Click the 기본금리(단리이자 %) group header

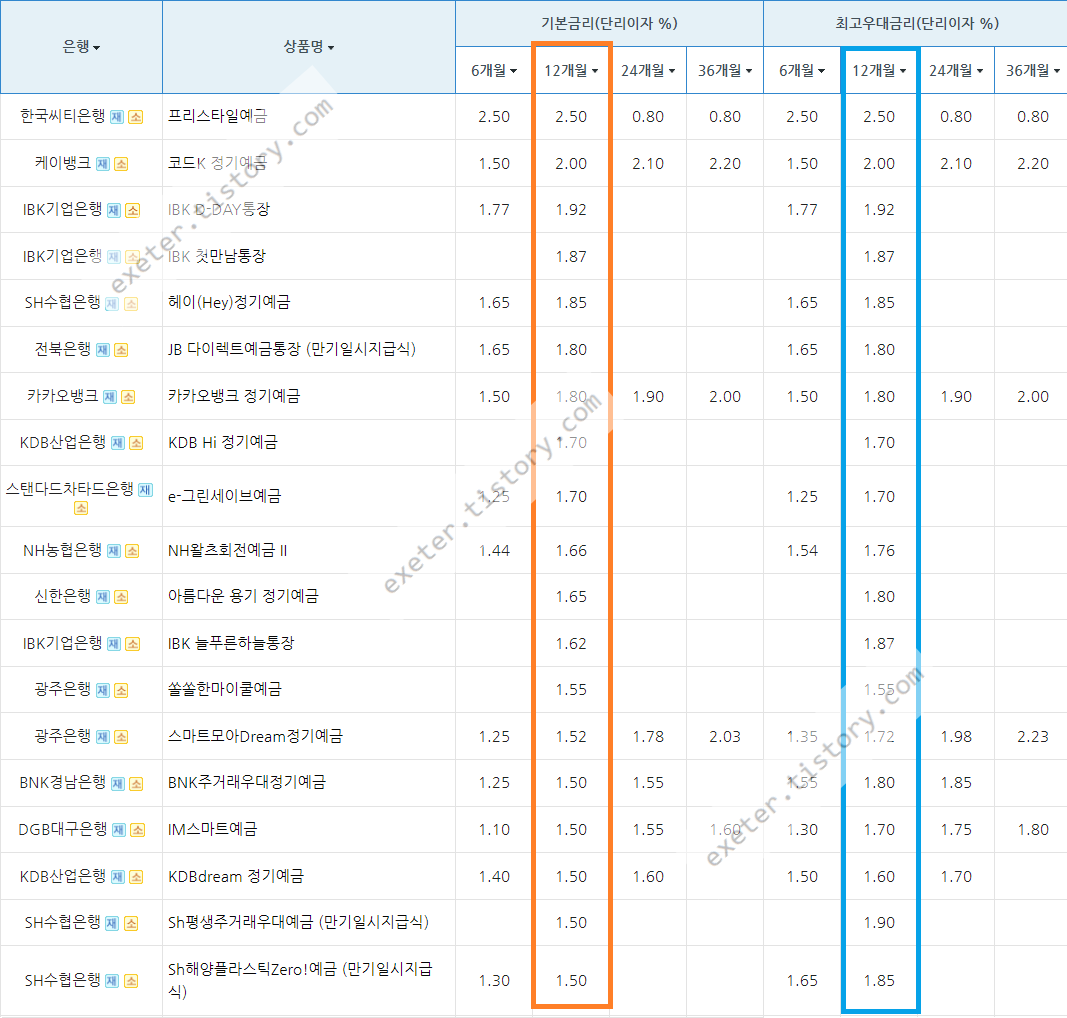609,24
